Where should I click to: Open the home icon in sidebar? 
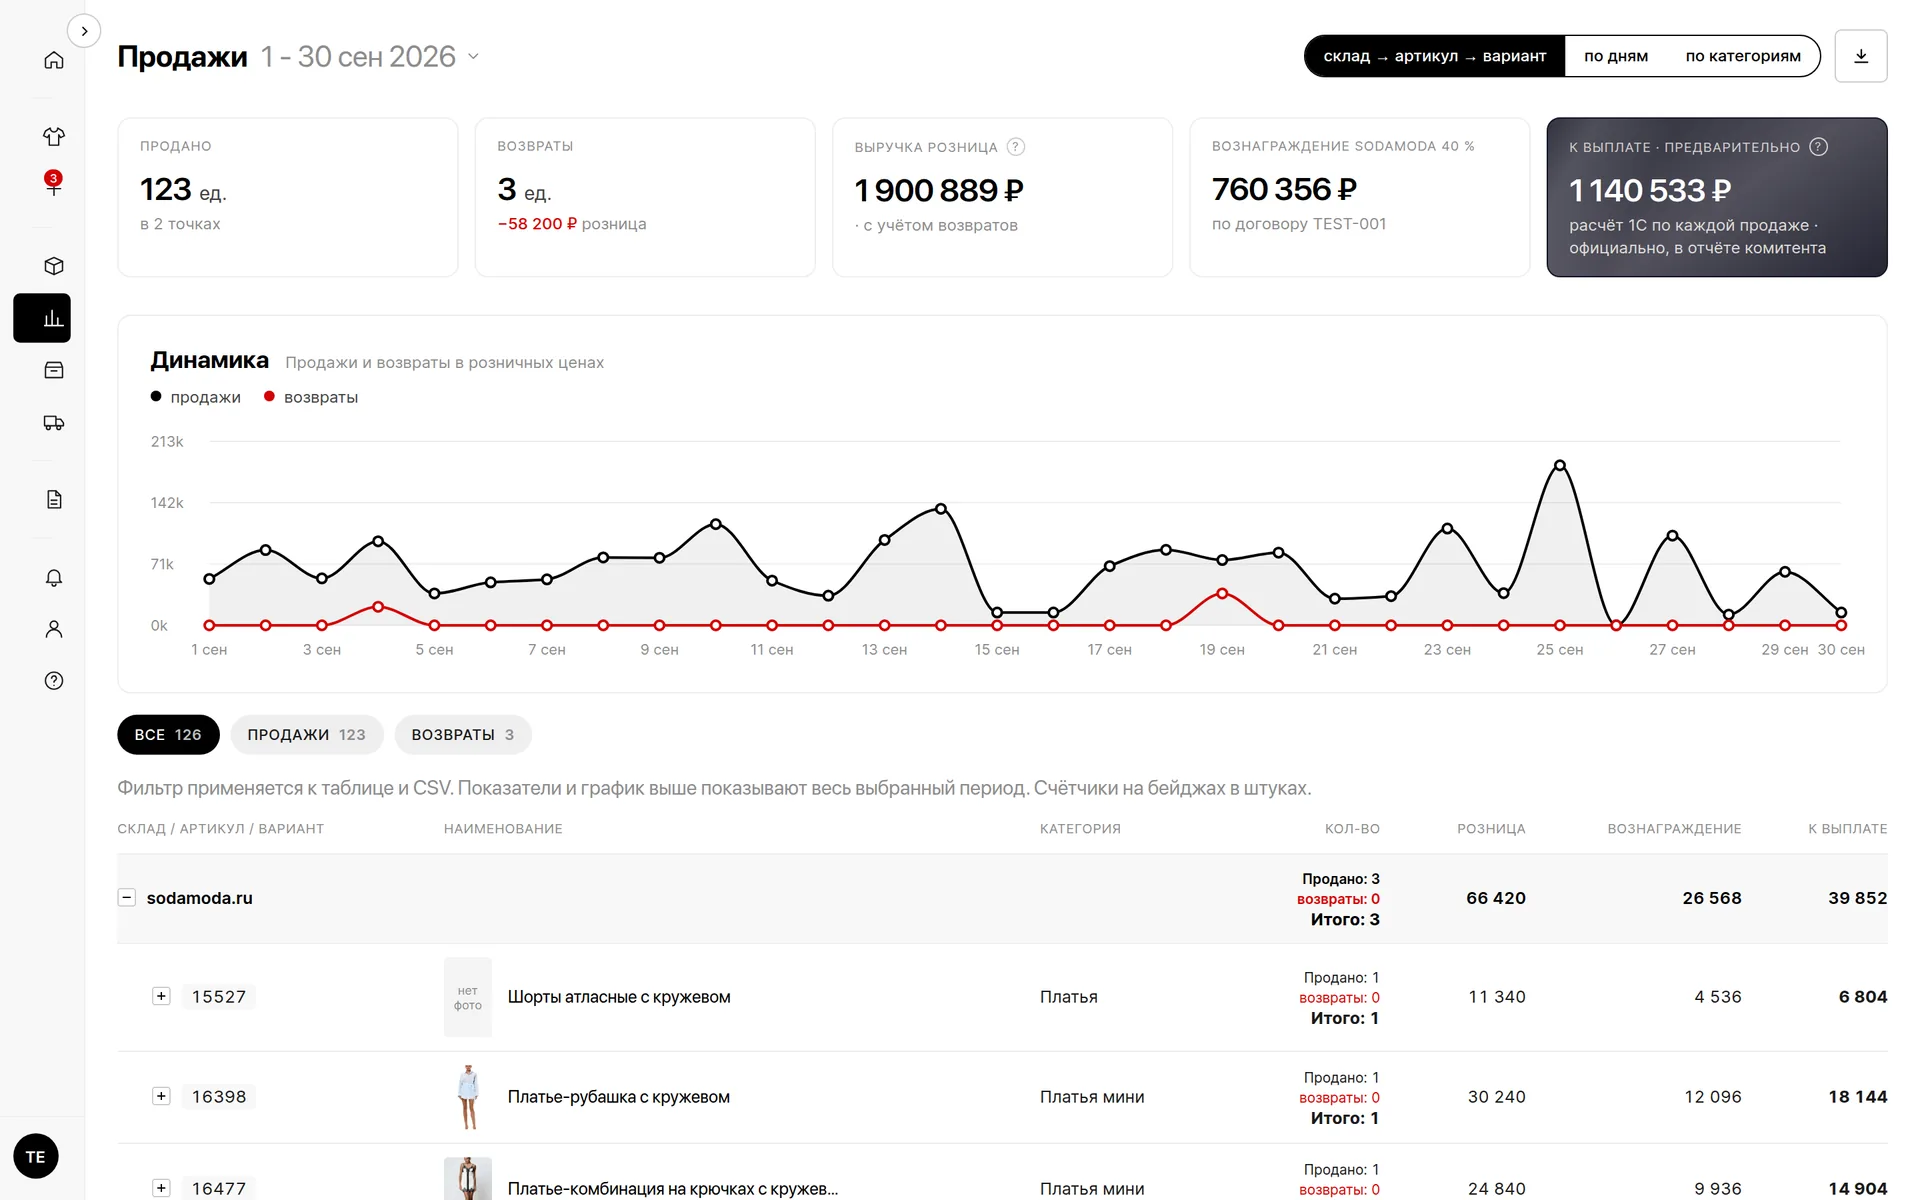click(54, 60)
